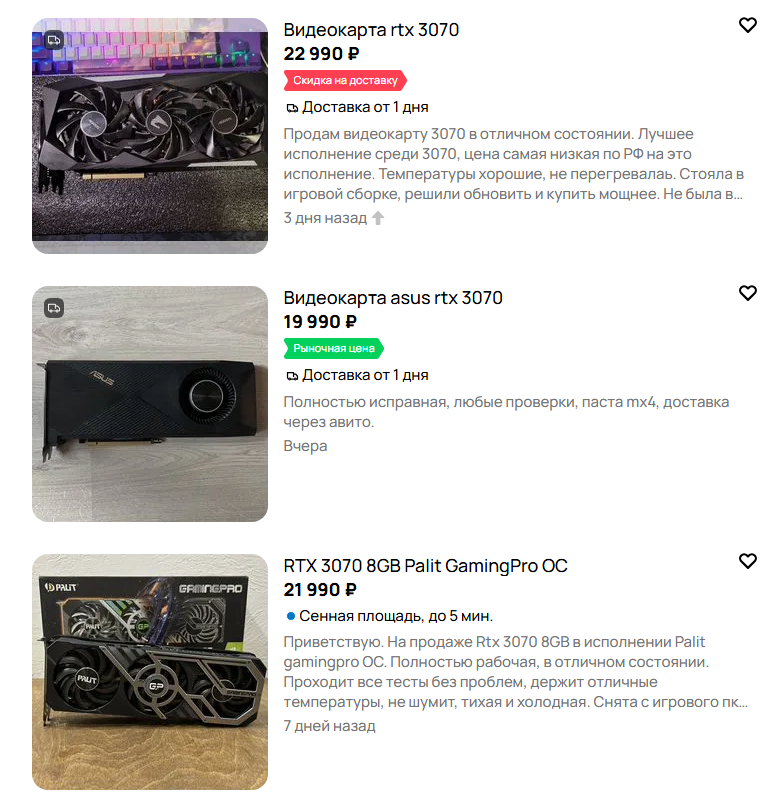777x804 pixels.
Task: Click truck icon beside asus listing's delivery text
Action: 292,376
